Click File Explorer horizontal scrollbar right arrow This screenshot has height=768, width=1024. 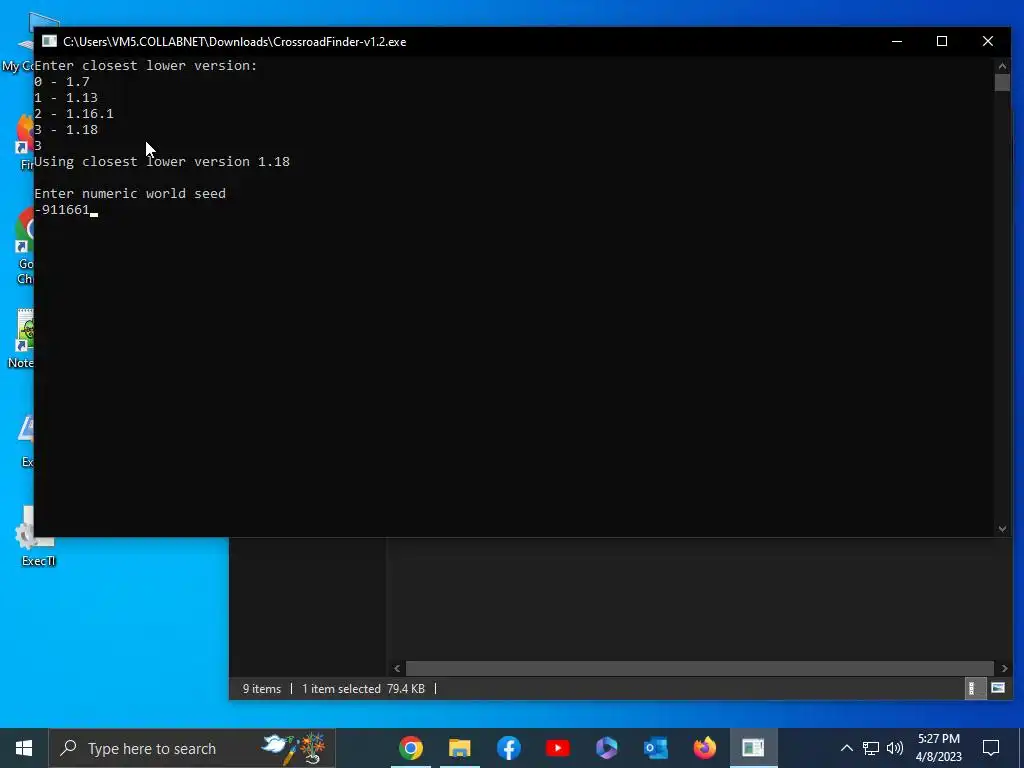point(1004,668)
